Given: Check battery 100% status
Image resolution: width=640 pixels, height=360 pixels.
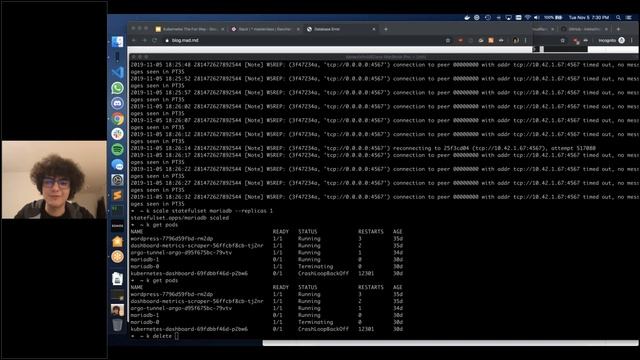Looking at the screenshot, I should pos(553,18).
